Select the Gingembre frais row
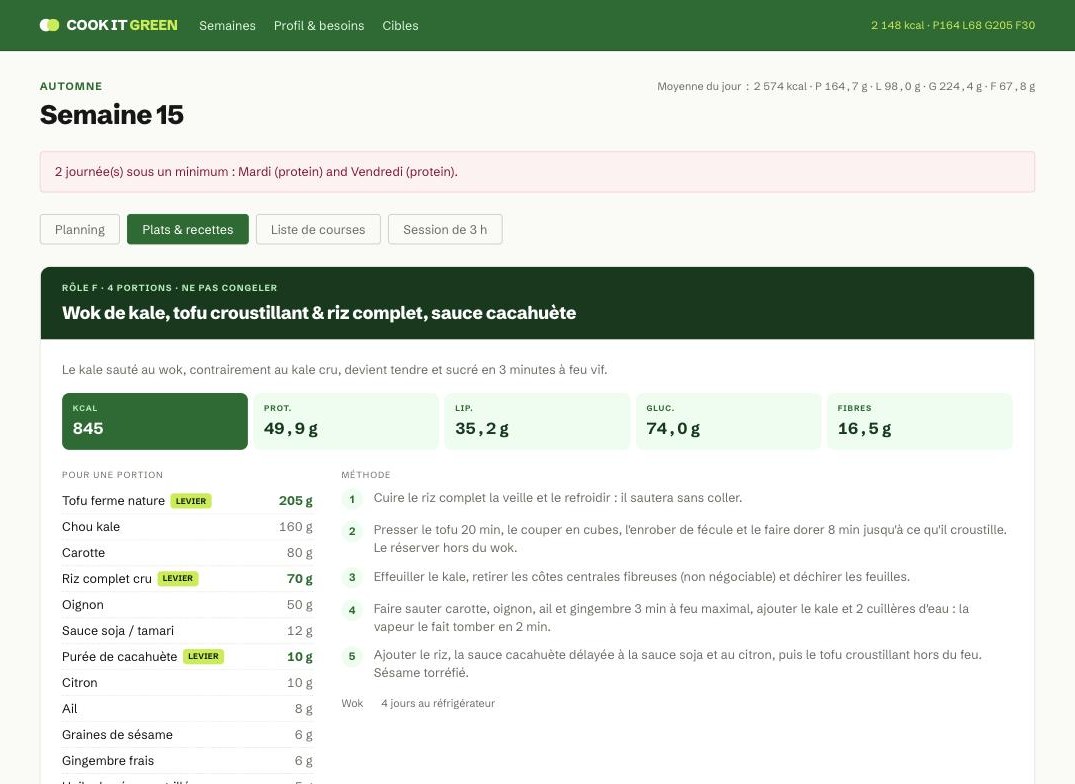The width and height of the screenshot is (1075, 784). [187, 761]
